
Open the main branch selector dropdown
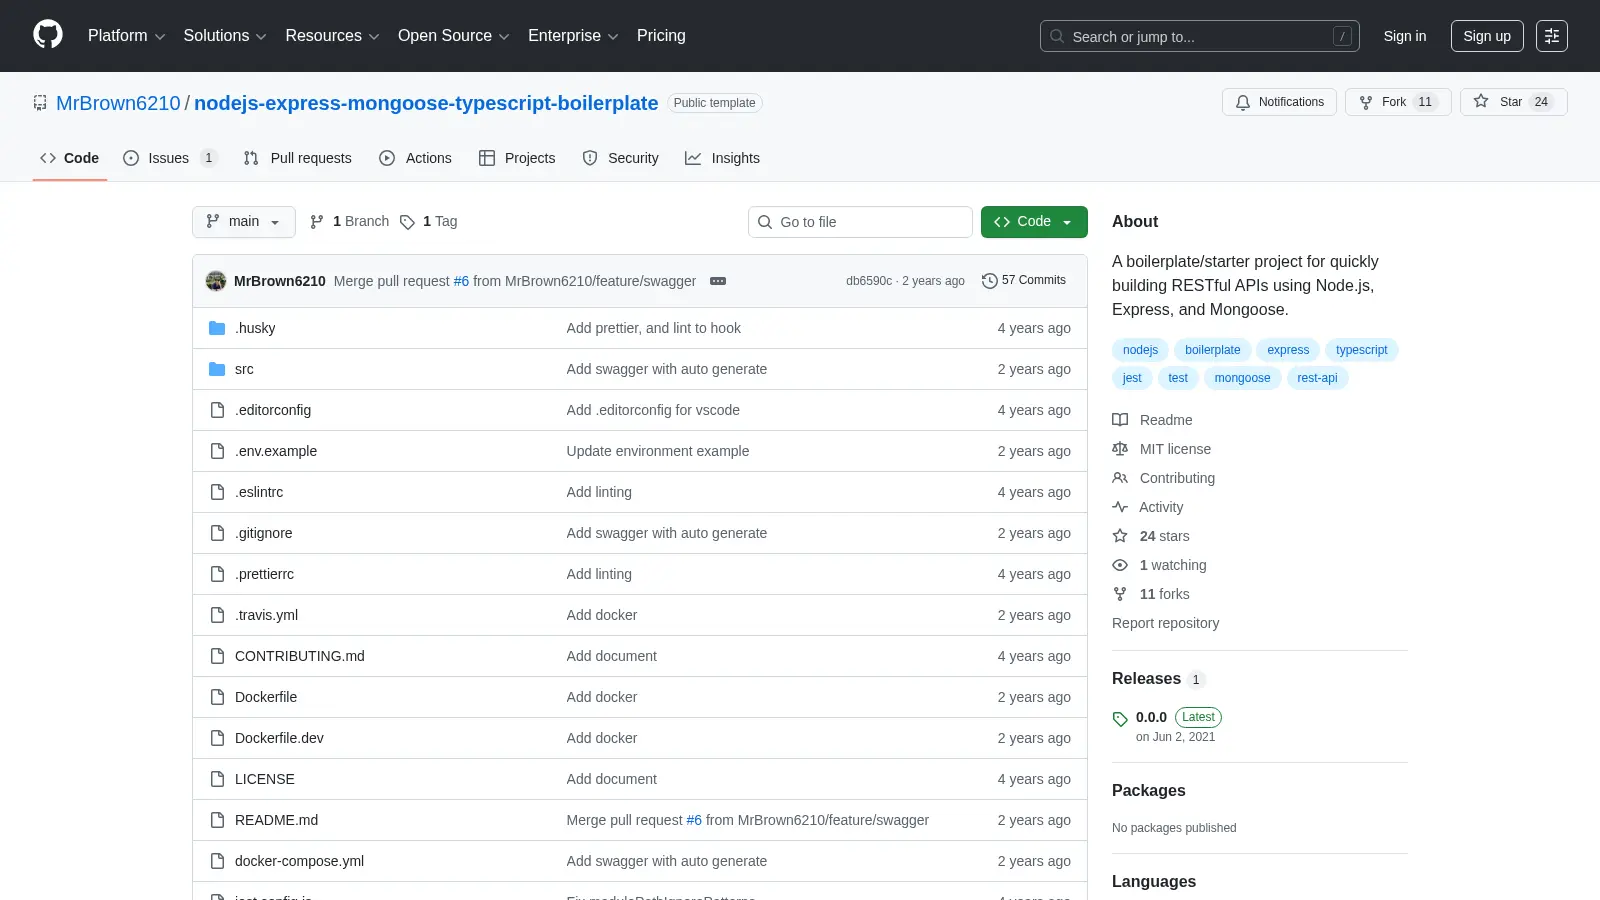(x=244, y=222)
